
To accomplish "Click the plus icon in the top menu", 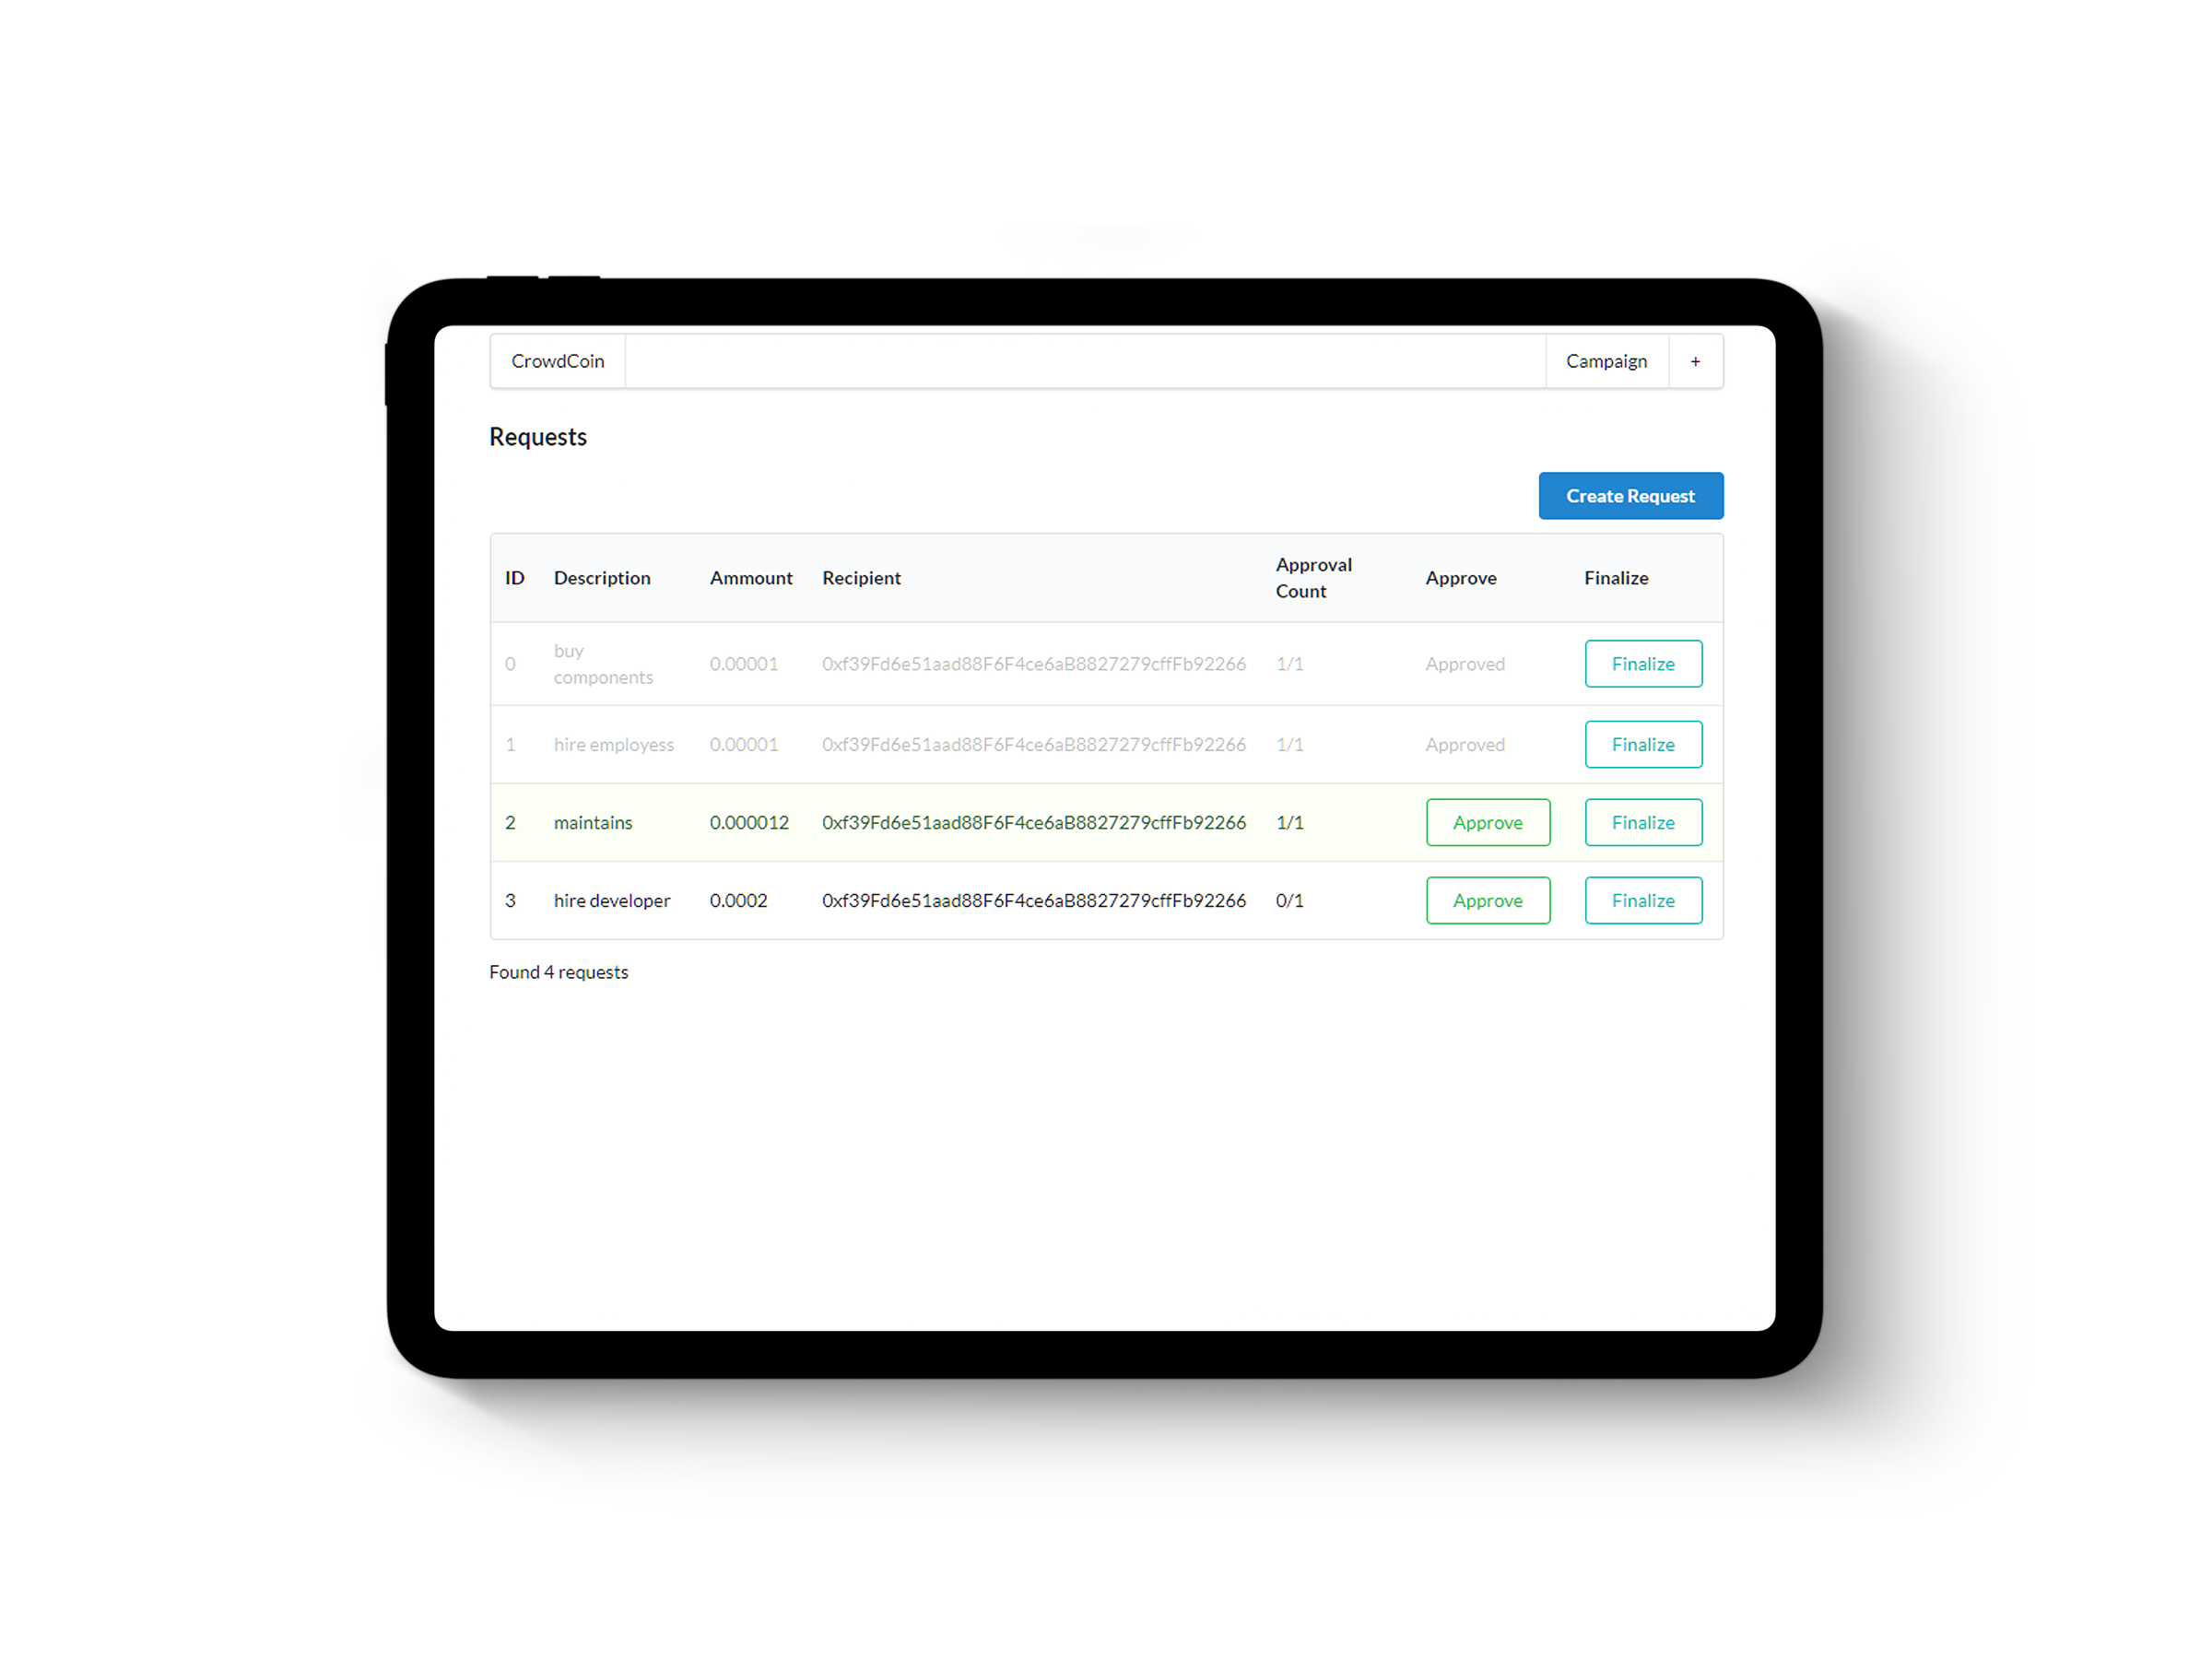I will [1695, 361].
